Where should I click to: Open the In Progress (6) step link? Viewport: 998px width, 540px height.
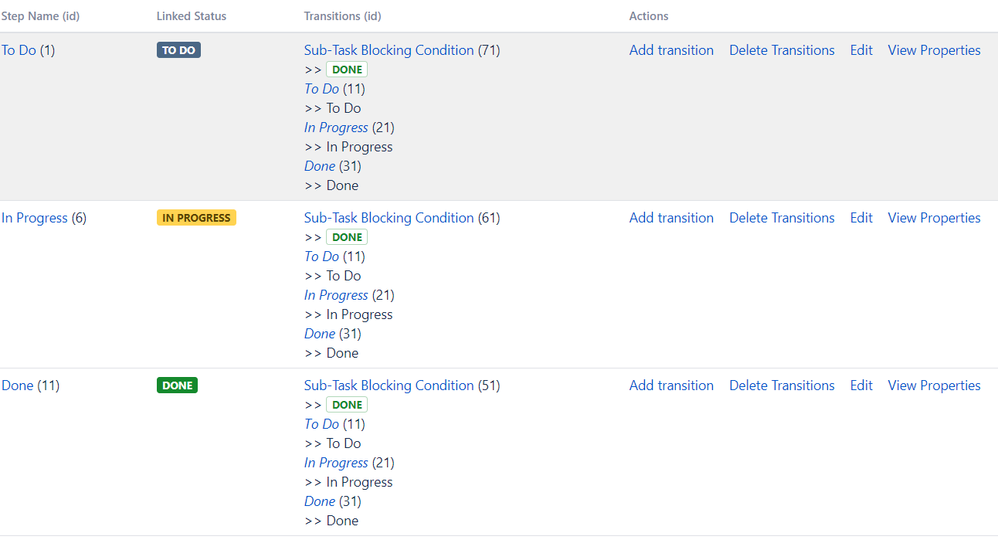pos(34,218)
